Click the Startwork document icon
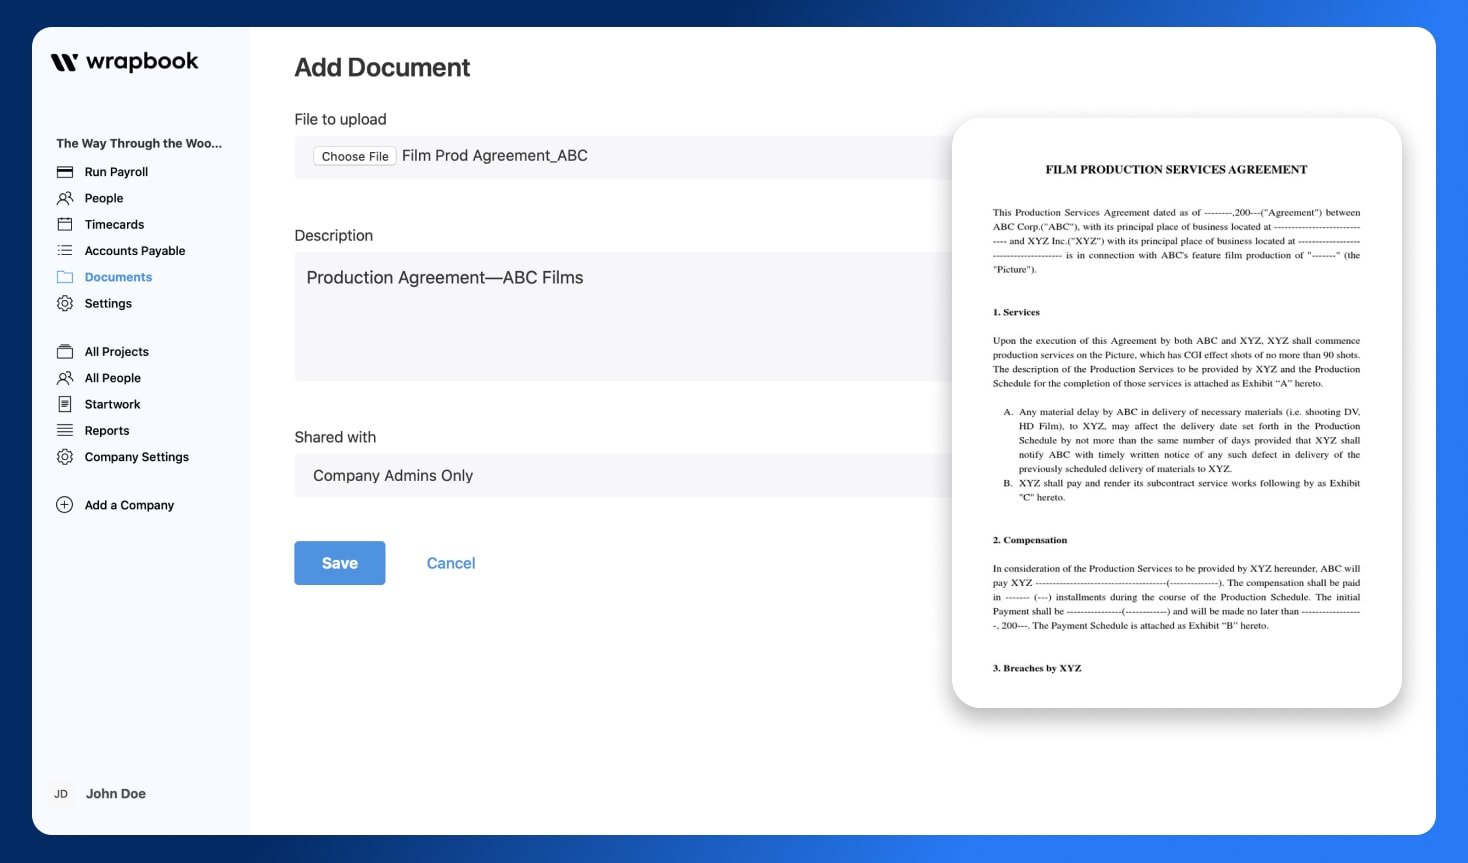Viewport: 1468px width, 863px height. (x=65, y=404)
